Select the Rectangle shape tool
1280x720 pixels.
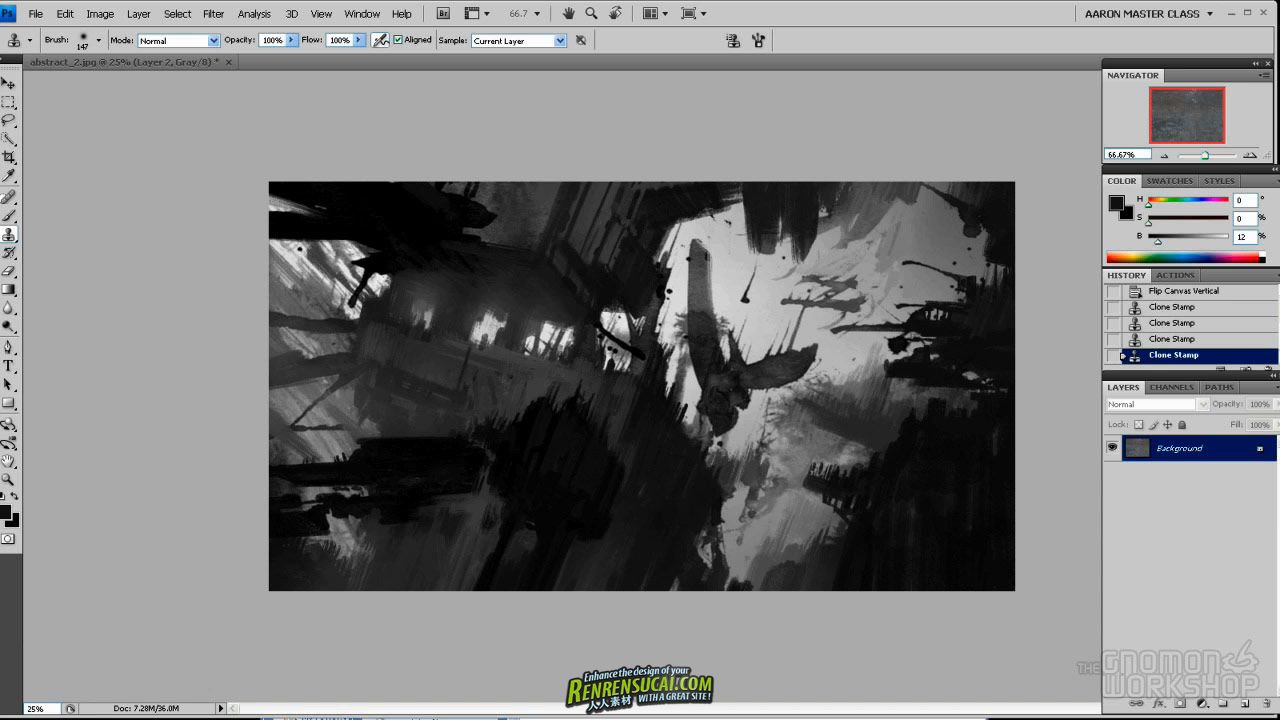point(9,402)
